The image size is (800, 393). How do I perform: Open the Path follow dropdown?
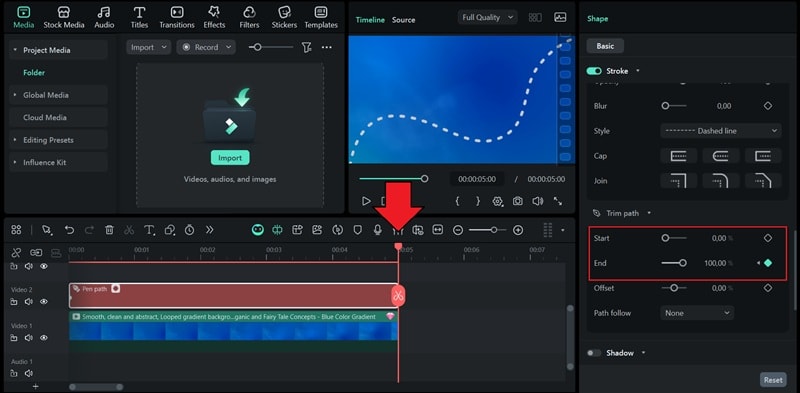697,313
